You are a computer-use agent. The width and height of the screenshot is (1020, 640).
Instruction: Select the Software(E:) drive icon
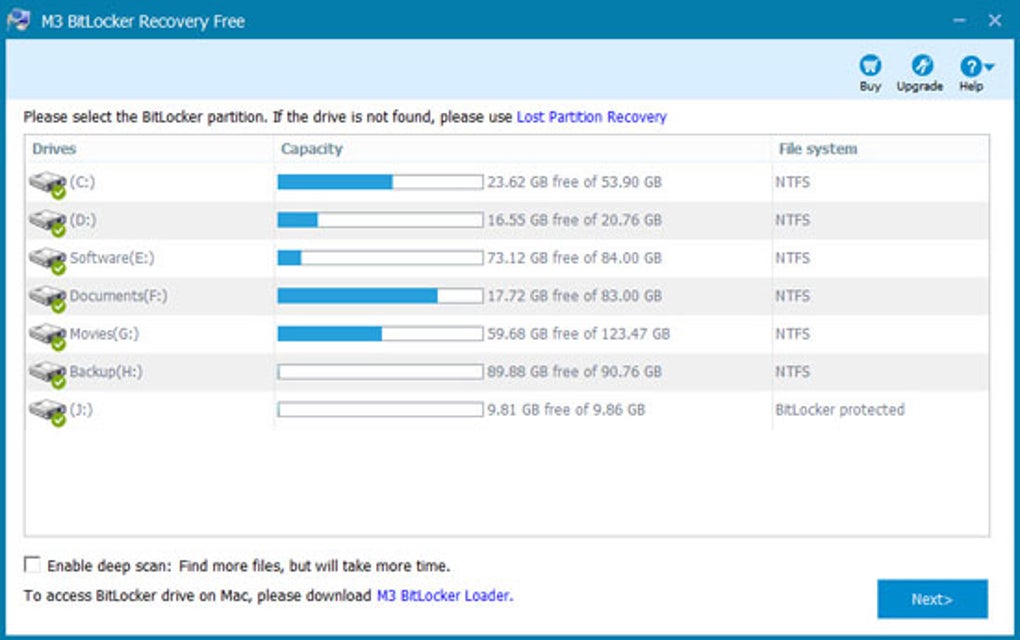click(x=48, y=260)
